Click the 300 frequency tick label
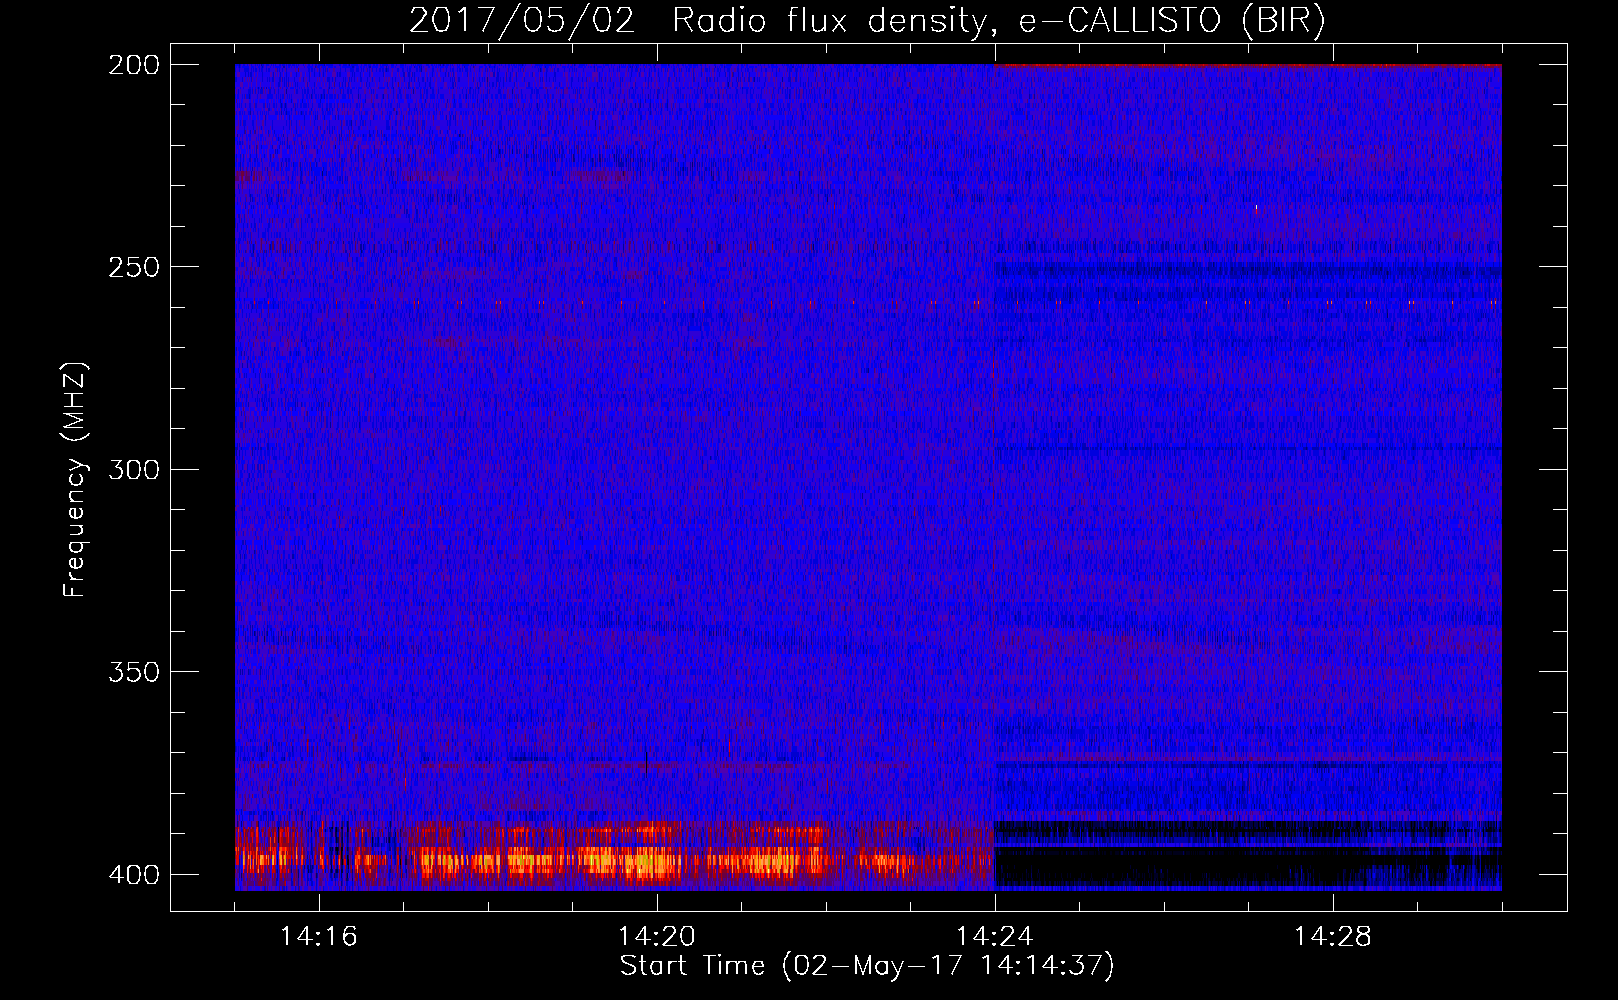Viewport: 1618px width, 1000px height. point(133,470)
